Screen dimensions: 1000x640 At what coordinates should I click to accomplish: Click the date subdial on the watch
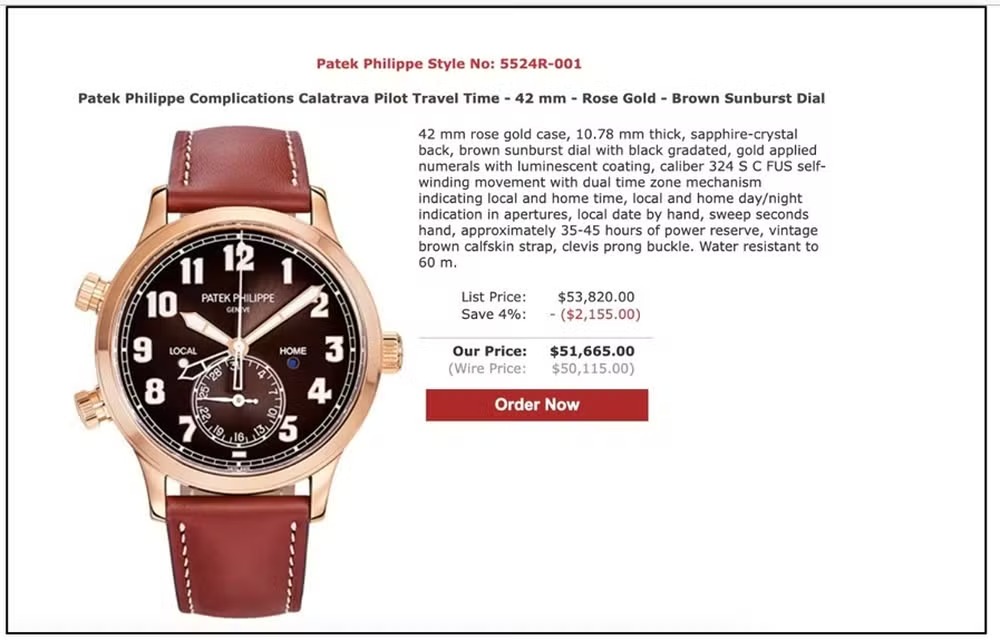pyautogui.click(x=239, y=400)
